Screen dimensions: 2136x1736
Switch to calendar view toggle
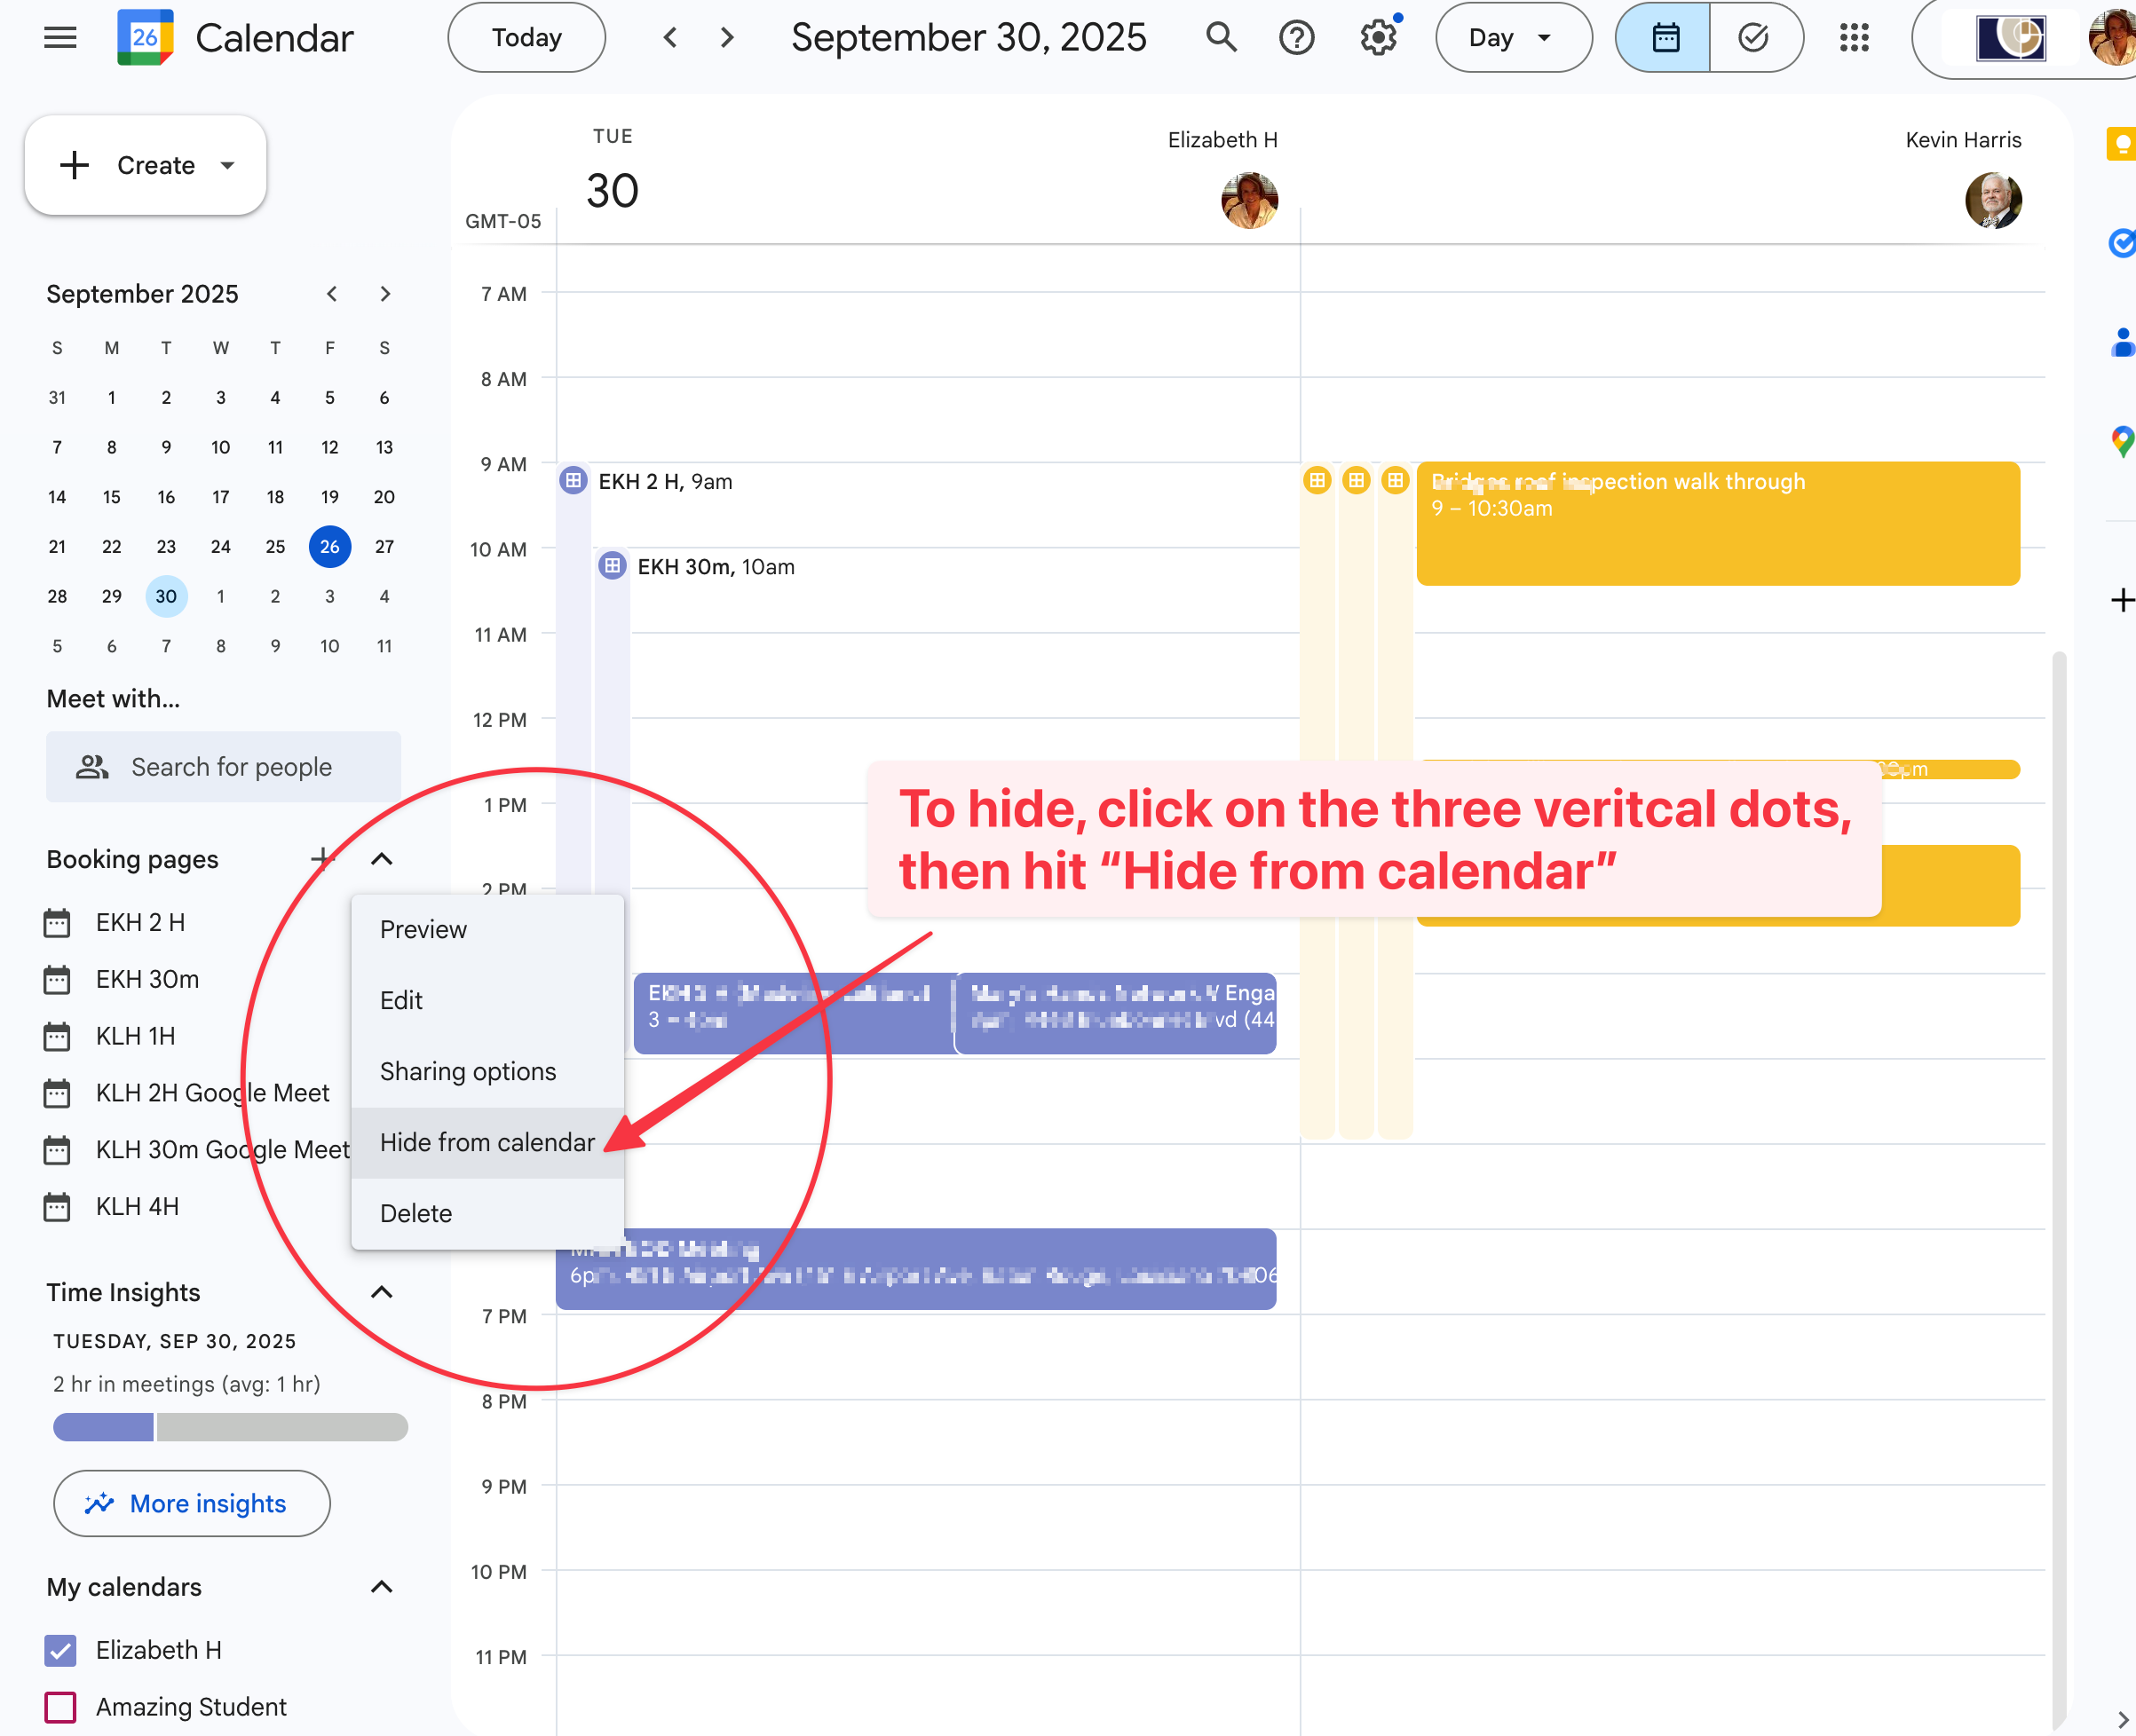click(x=1665, y=38)
